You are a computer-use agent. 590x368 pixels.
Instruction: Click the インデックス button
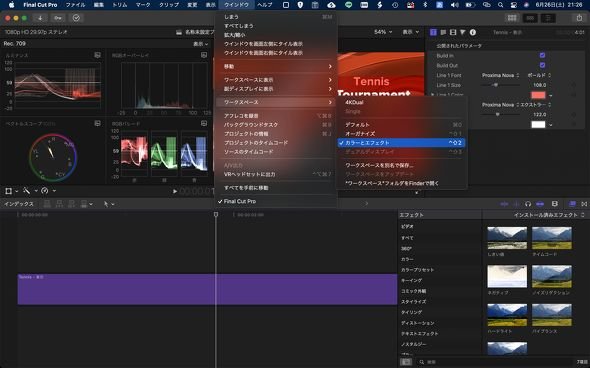pyautogui.click(x=19, y=204)
